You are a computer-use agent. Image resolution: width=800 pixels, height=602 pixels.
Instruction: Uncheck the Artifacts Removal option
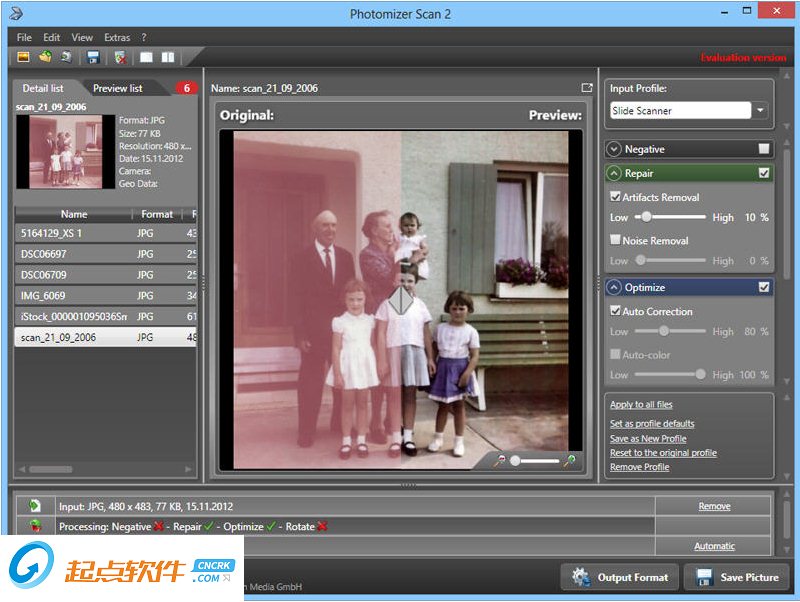coord(615,197)
